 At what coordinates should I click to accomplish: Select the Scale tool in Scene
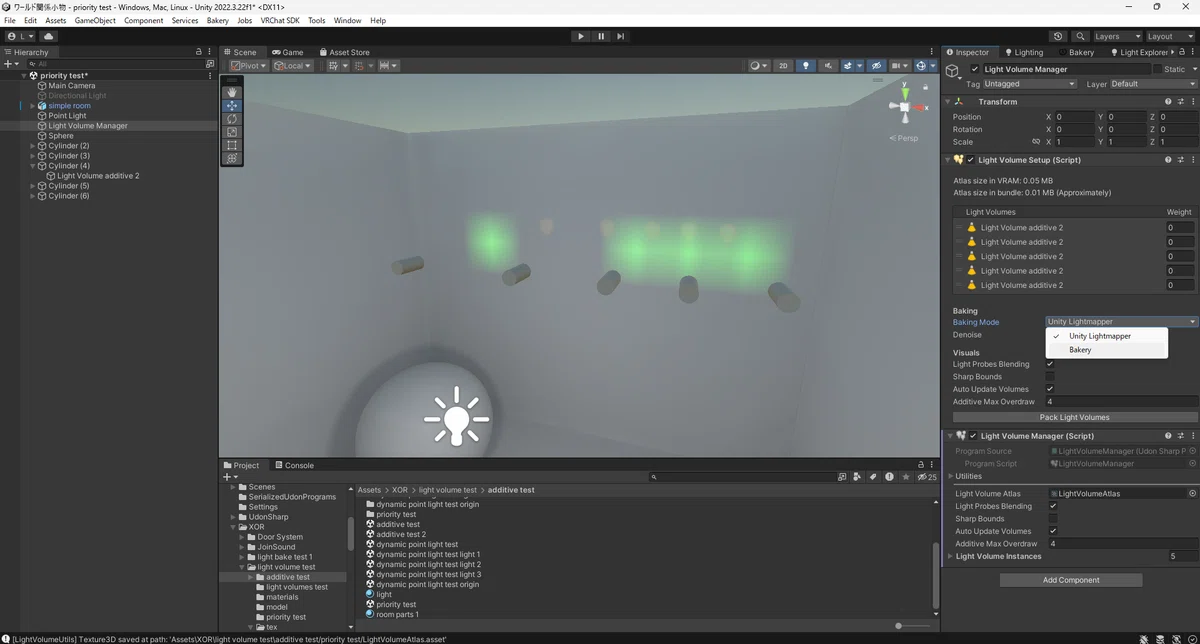[x=232, y=132]
